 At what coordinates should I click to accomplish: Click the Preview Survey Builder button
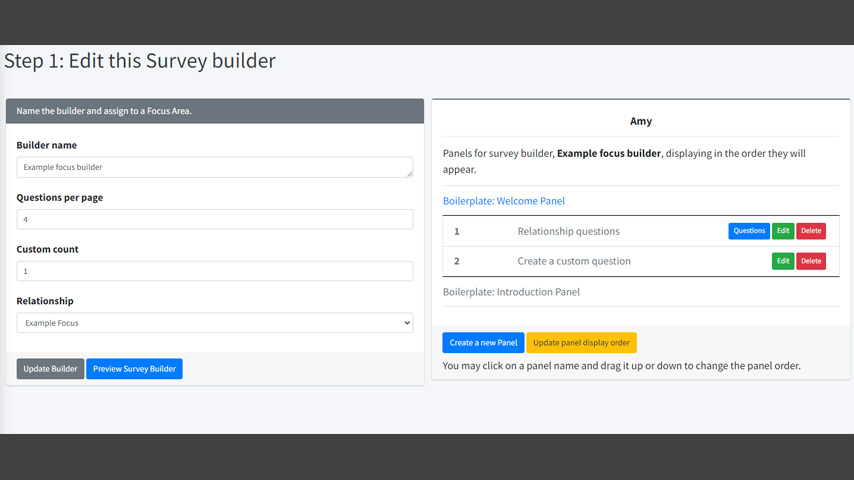coord(134,369)
